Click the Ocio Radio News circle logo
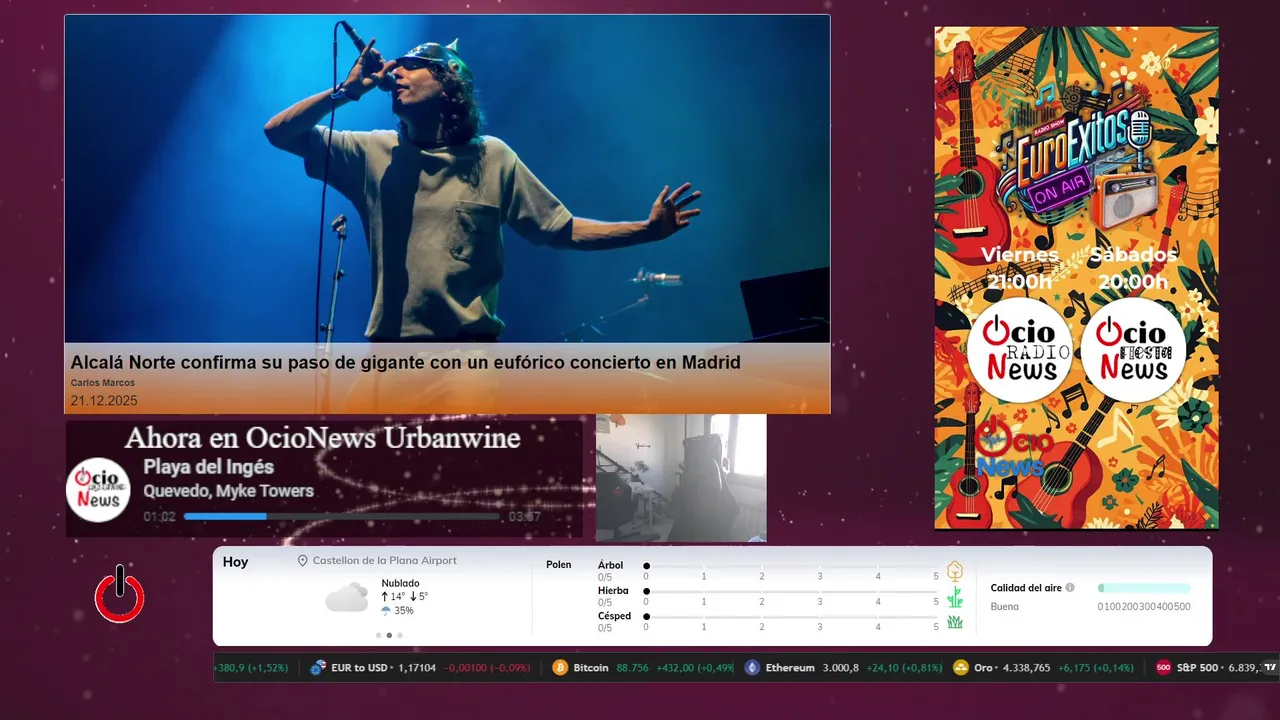 [x=1019, y=350]
